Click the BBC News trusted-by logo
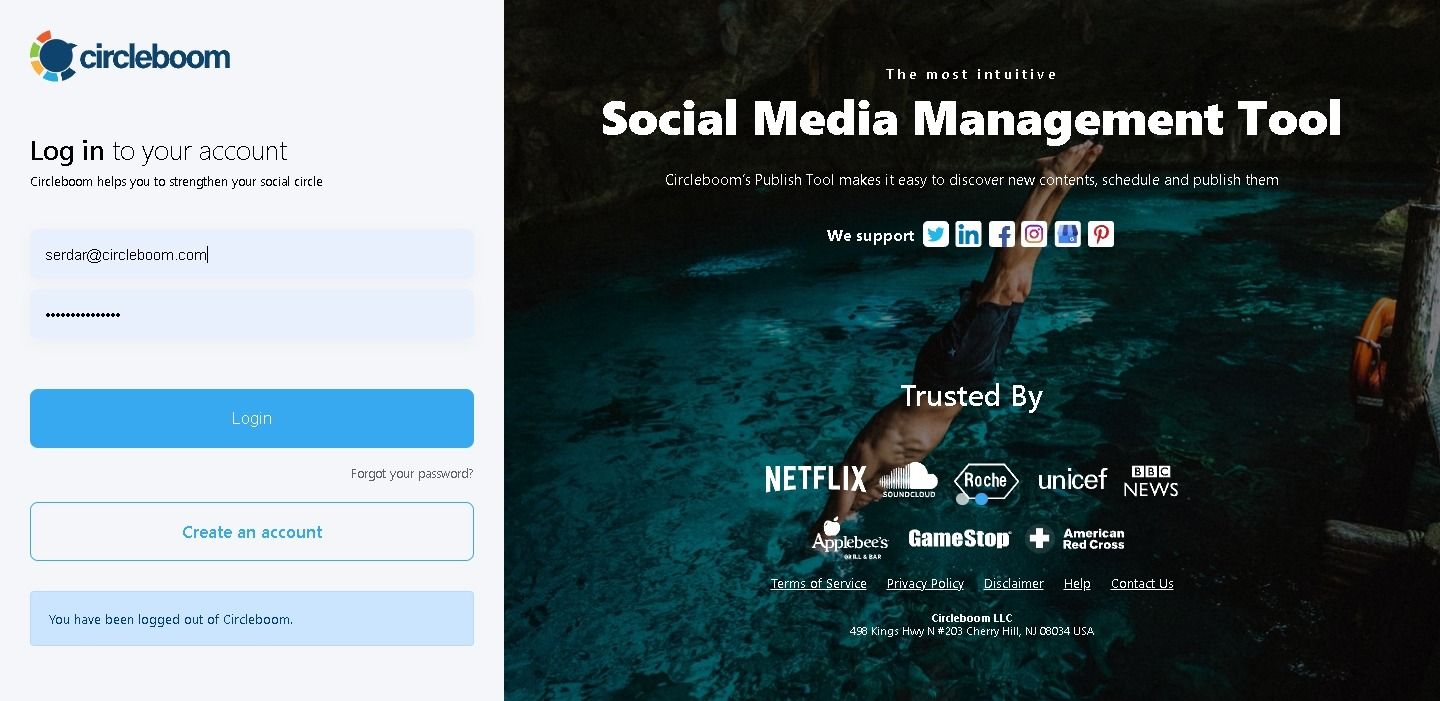The image size is (1440, 701). tap(1150, 481)
